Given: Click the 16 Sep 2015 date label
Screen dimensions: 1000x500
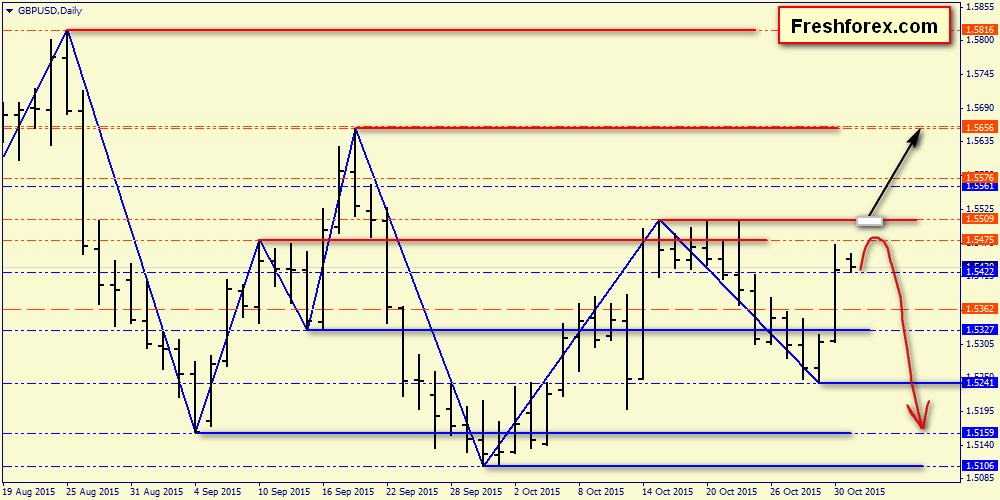Looking at the screenshot, I should coord(346,492).
